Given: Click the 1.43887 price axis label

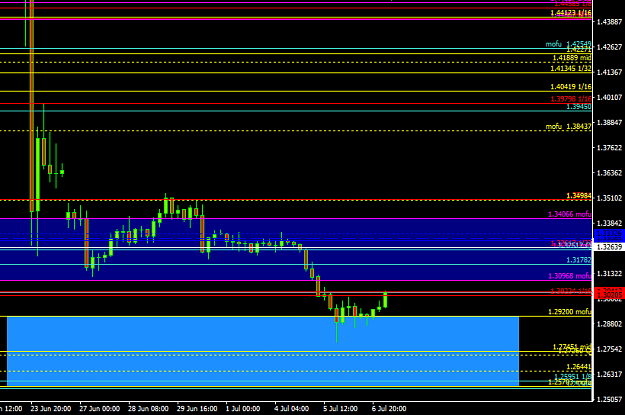Looking at the screenshot, I should click(x=609, y=22).
